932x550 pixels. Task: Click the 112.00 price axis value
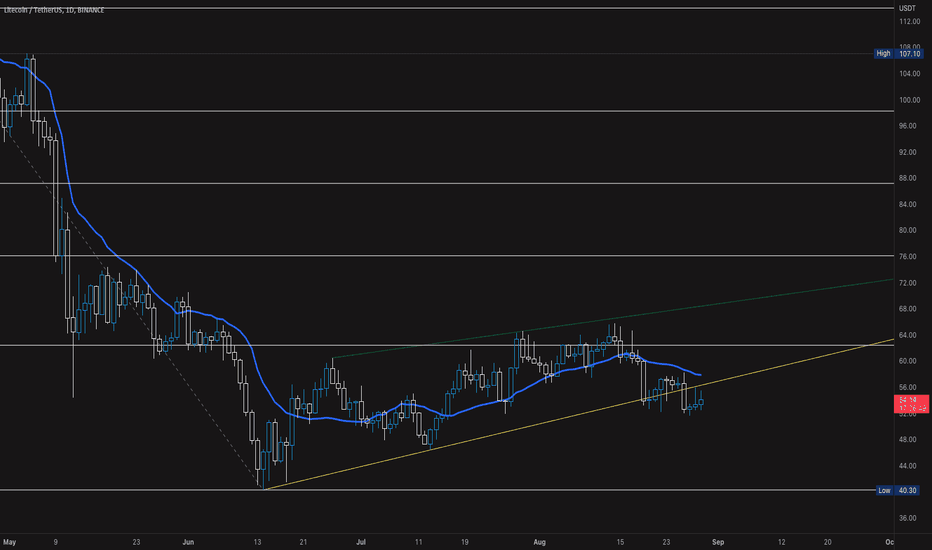[909, 21]
